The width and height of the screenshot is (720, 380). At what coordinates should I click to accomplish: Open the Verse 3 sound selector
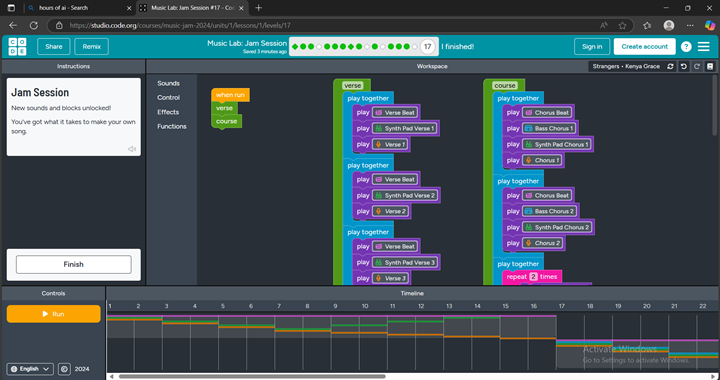coord(390,279)
